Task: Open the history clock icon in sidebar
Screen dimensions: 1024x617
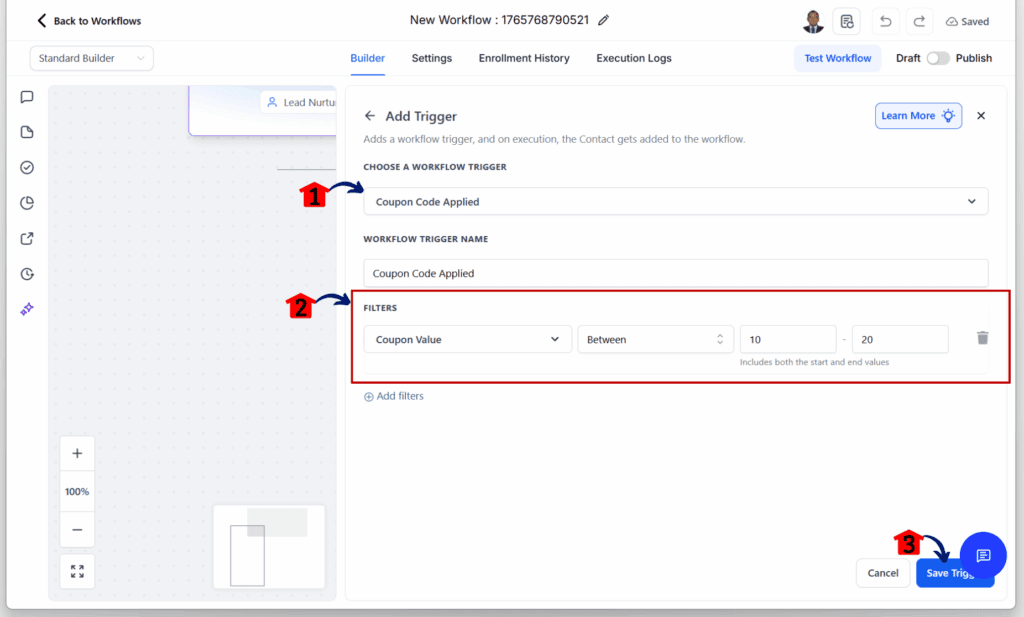Action: pyautogui.click(x=27, y=273)
